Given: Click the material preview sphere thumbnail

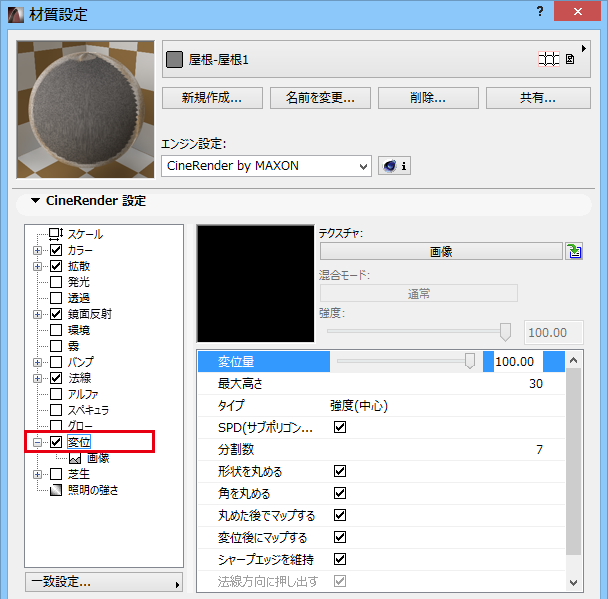Looking at the screenshot, I should 85,109.
